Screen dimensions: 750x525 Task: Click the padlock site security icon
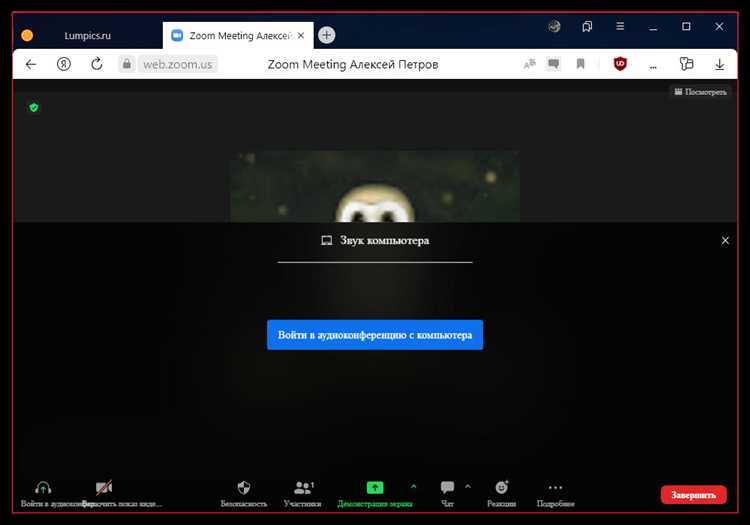(x=126, y=64)
